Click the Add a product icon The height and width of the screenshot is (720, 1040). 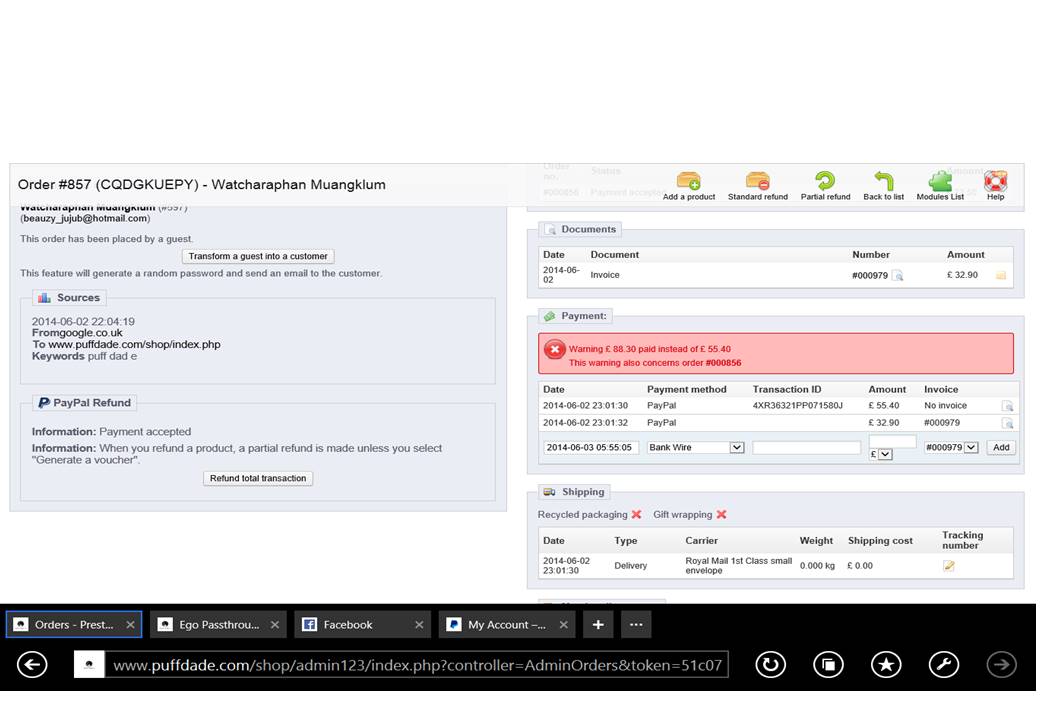[x=688, y=180]
